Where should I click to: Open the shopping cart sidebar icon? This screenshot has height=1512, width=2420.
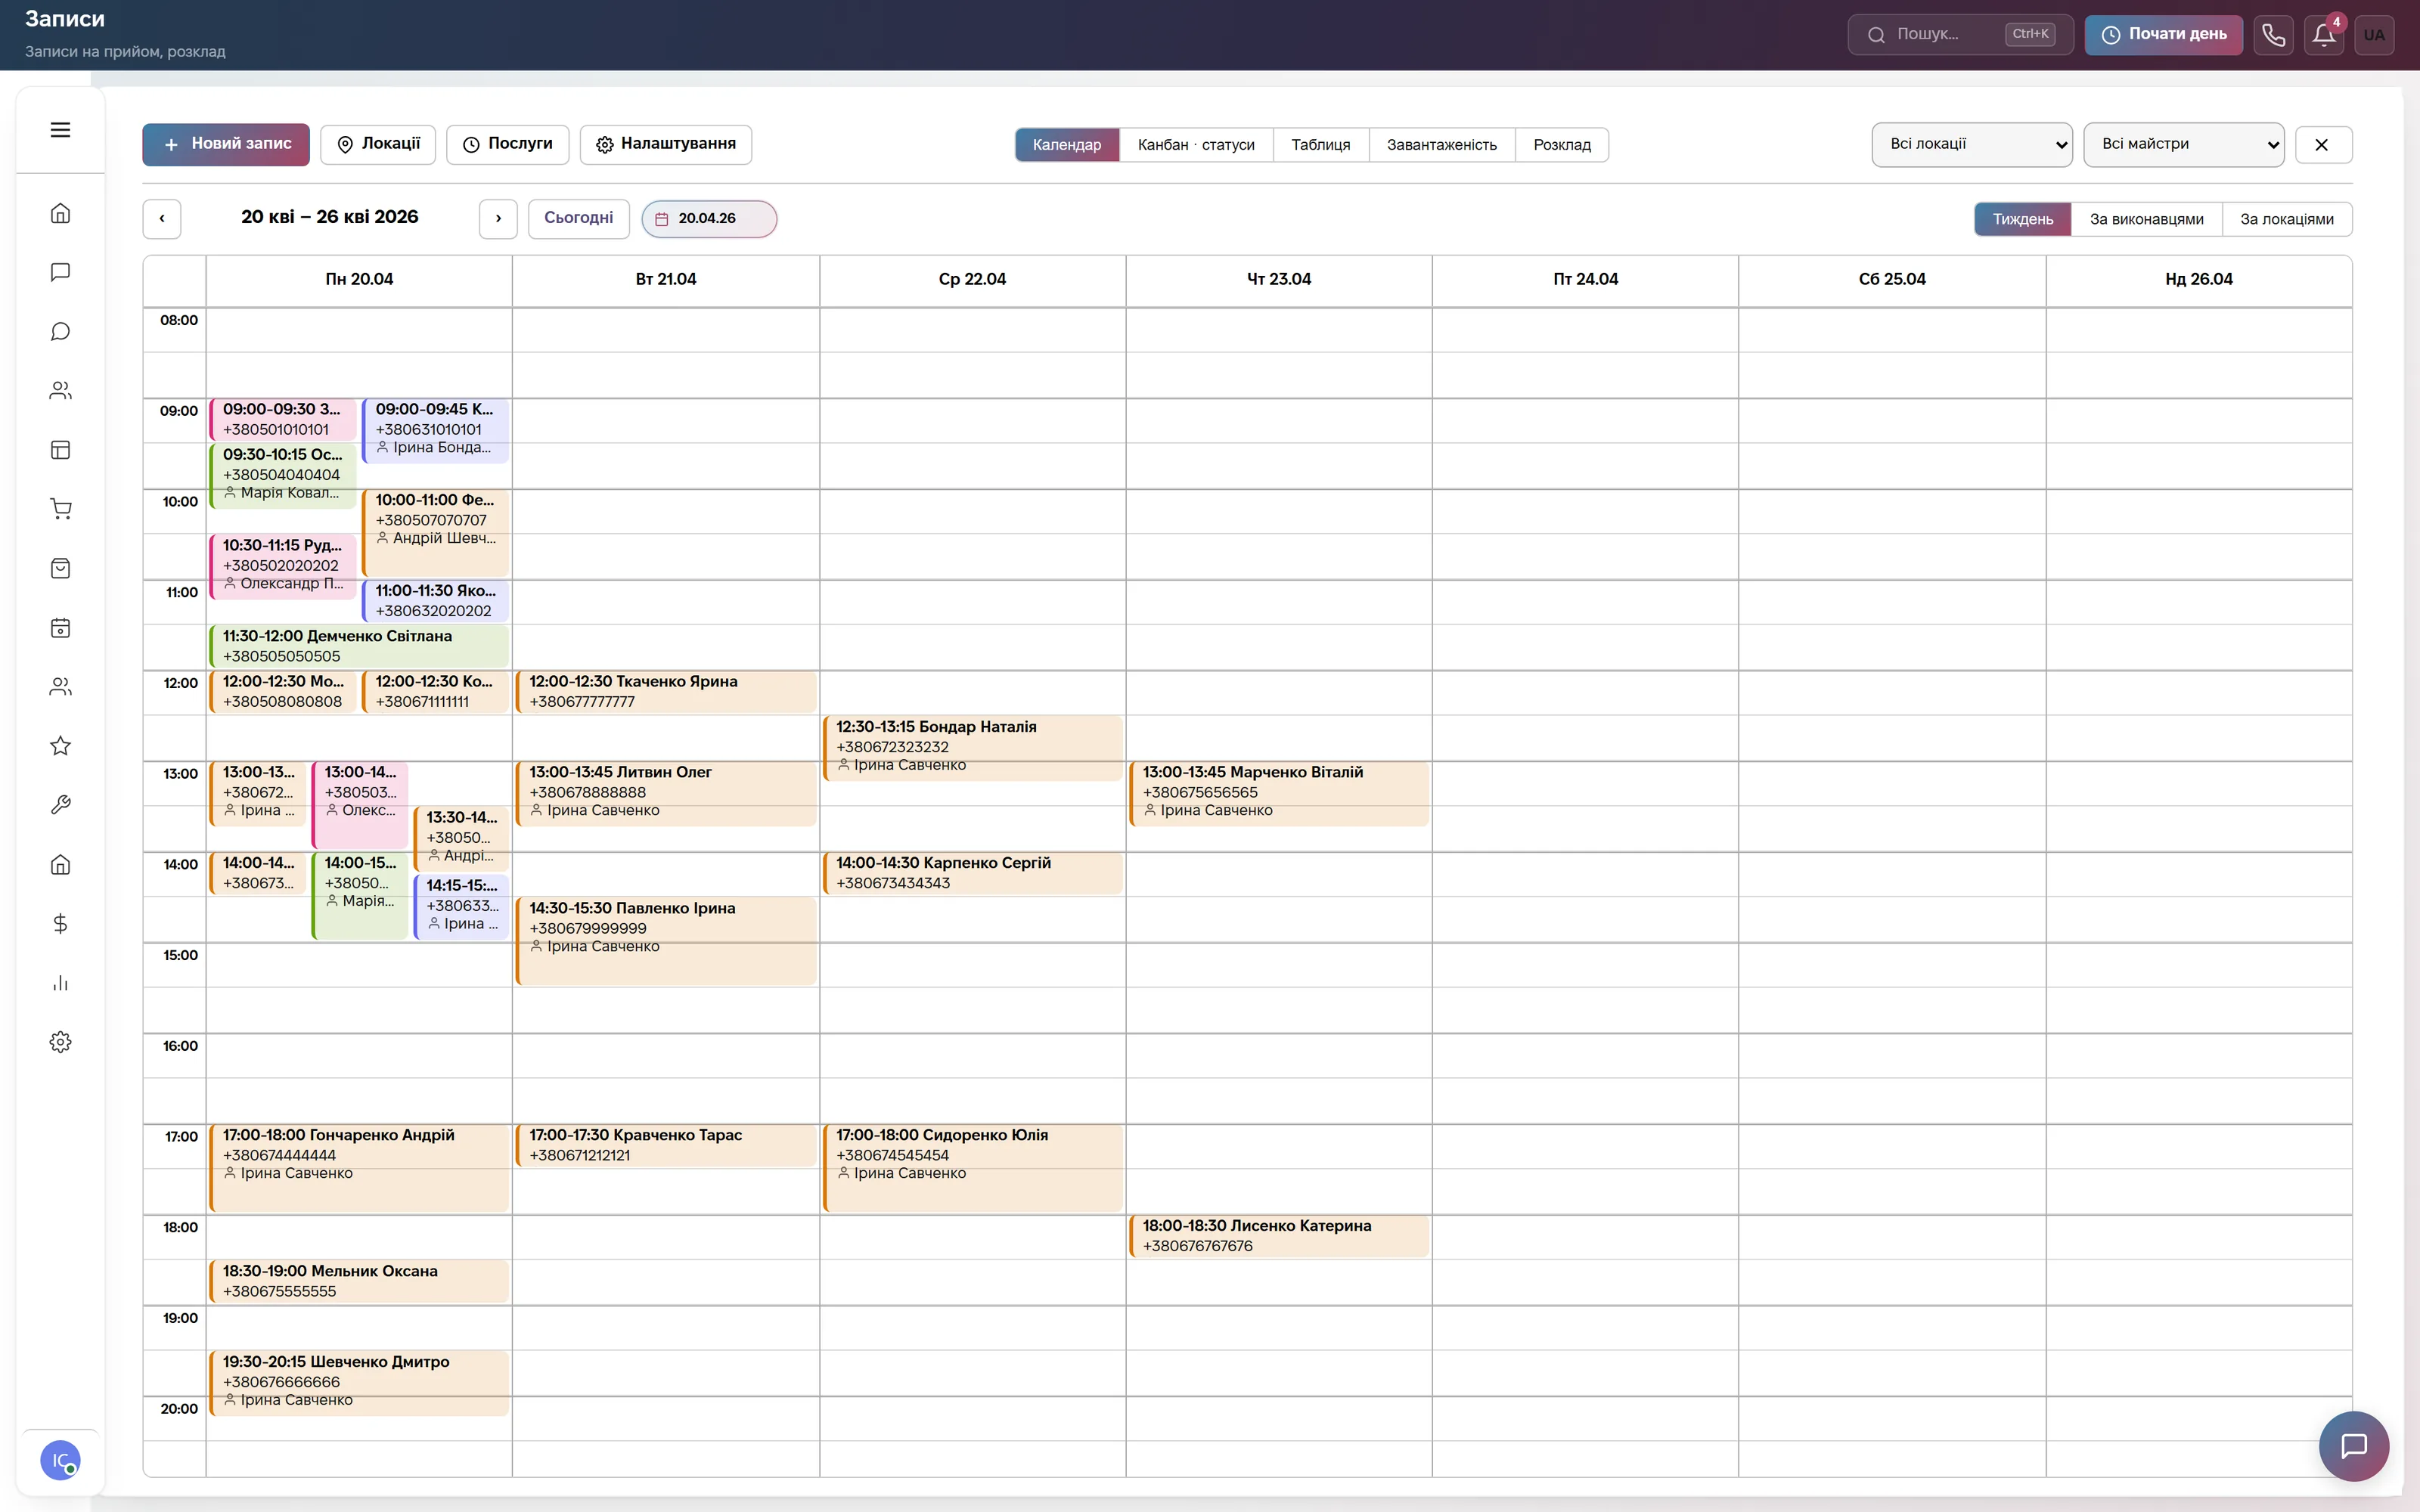point(60,509)
